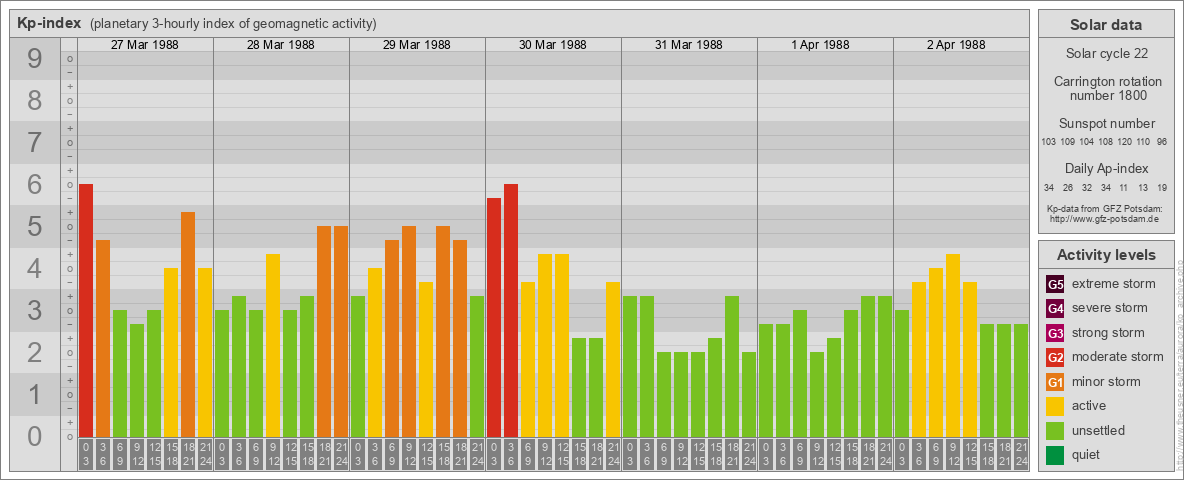Image resolution: width=1184 pixels, height=480 pixels.
Task: Click the green 9-12h bar on 1 Apr
Action: [x=816, y=395]
